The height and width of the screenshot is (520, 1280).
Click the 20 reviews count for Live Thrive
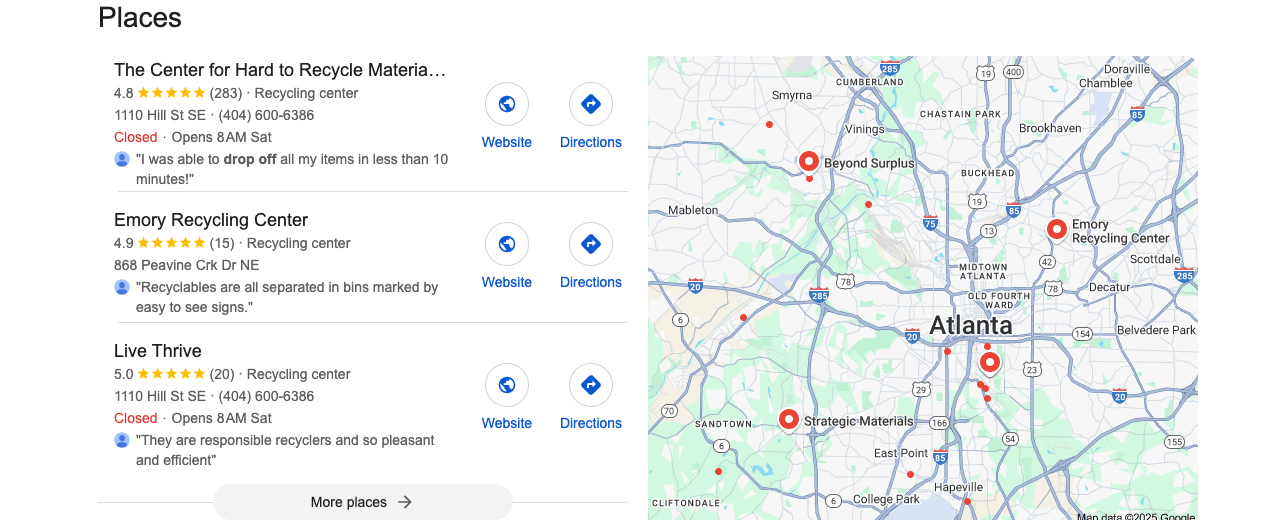222,374
